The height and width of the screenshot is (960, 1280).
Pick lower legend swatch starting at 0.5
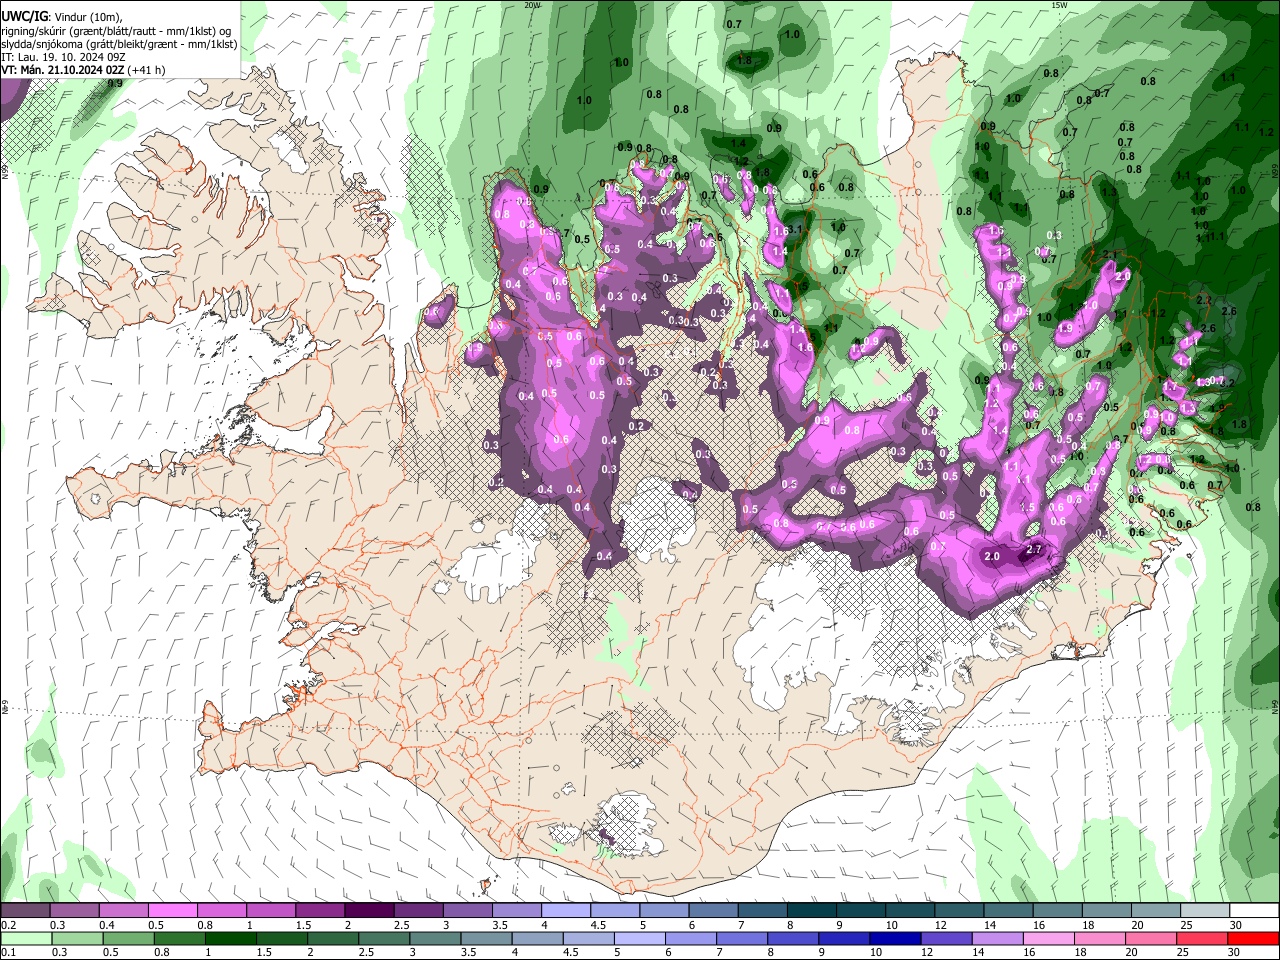[x=128, y=938]
